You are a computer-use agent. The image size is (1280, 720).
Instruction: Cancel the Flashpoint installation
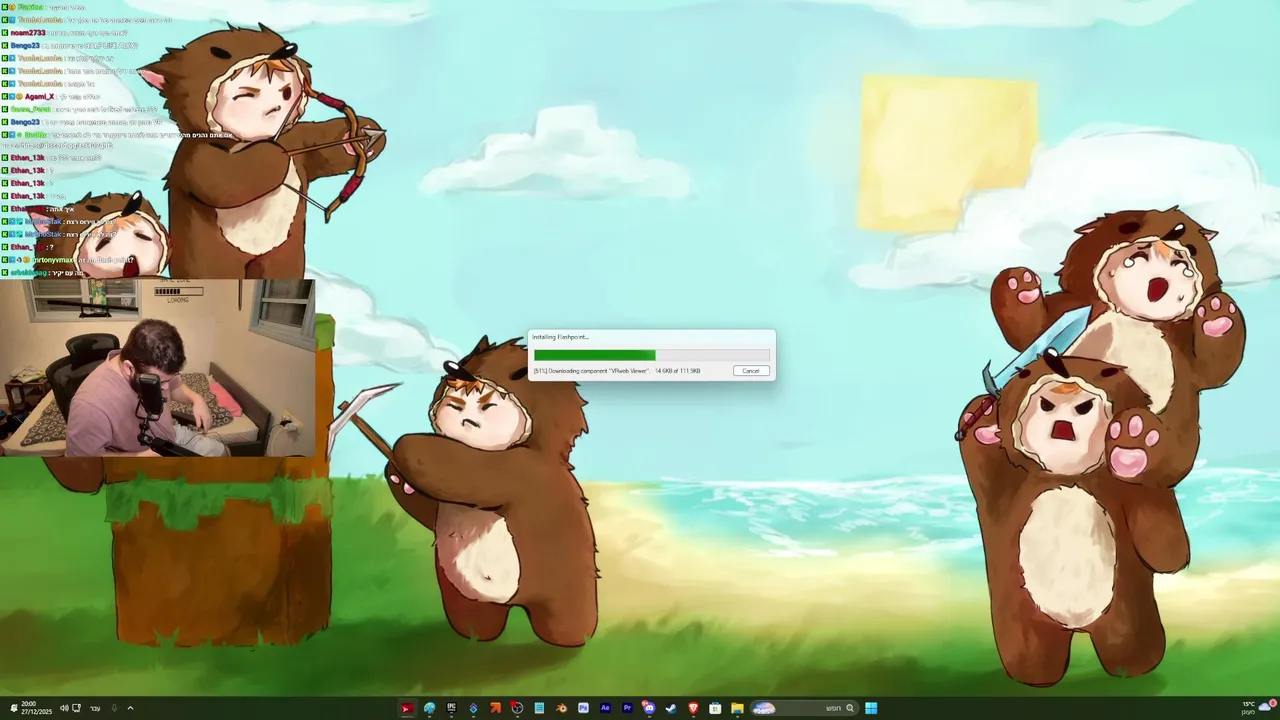click(x=751, y=371)
